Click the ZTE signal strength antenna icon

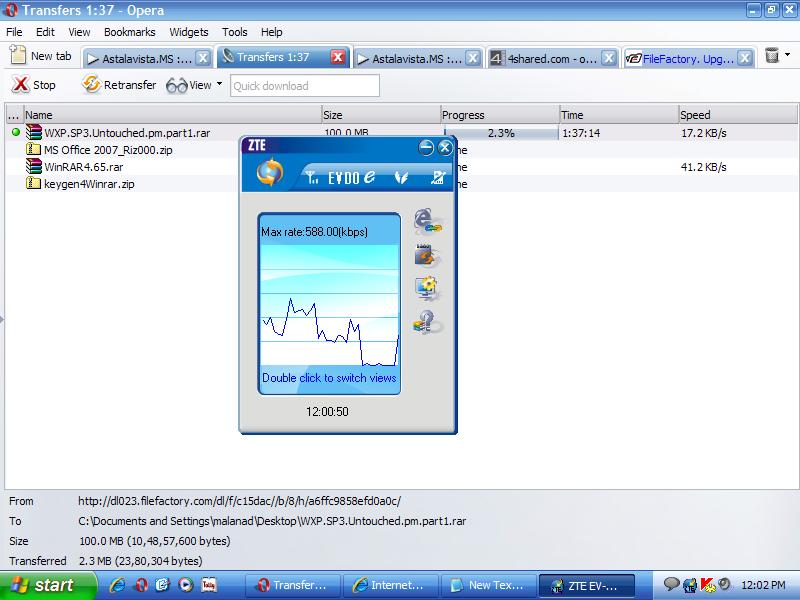pyautogui.click(x=312, y=178)
